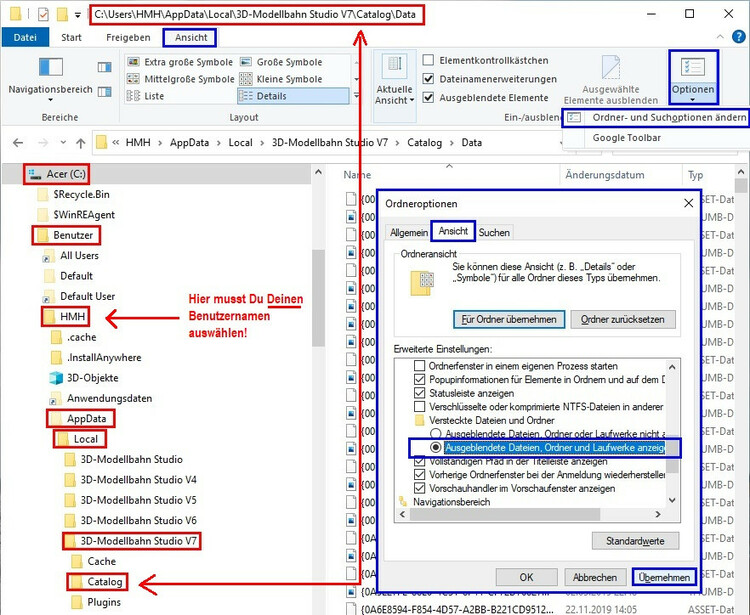Open the recent locations dropdown arrow
750x615 pixels.
(x=63, y=143)
